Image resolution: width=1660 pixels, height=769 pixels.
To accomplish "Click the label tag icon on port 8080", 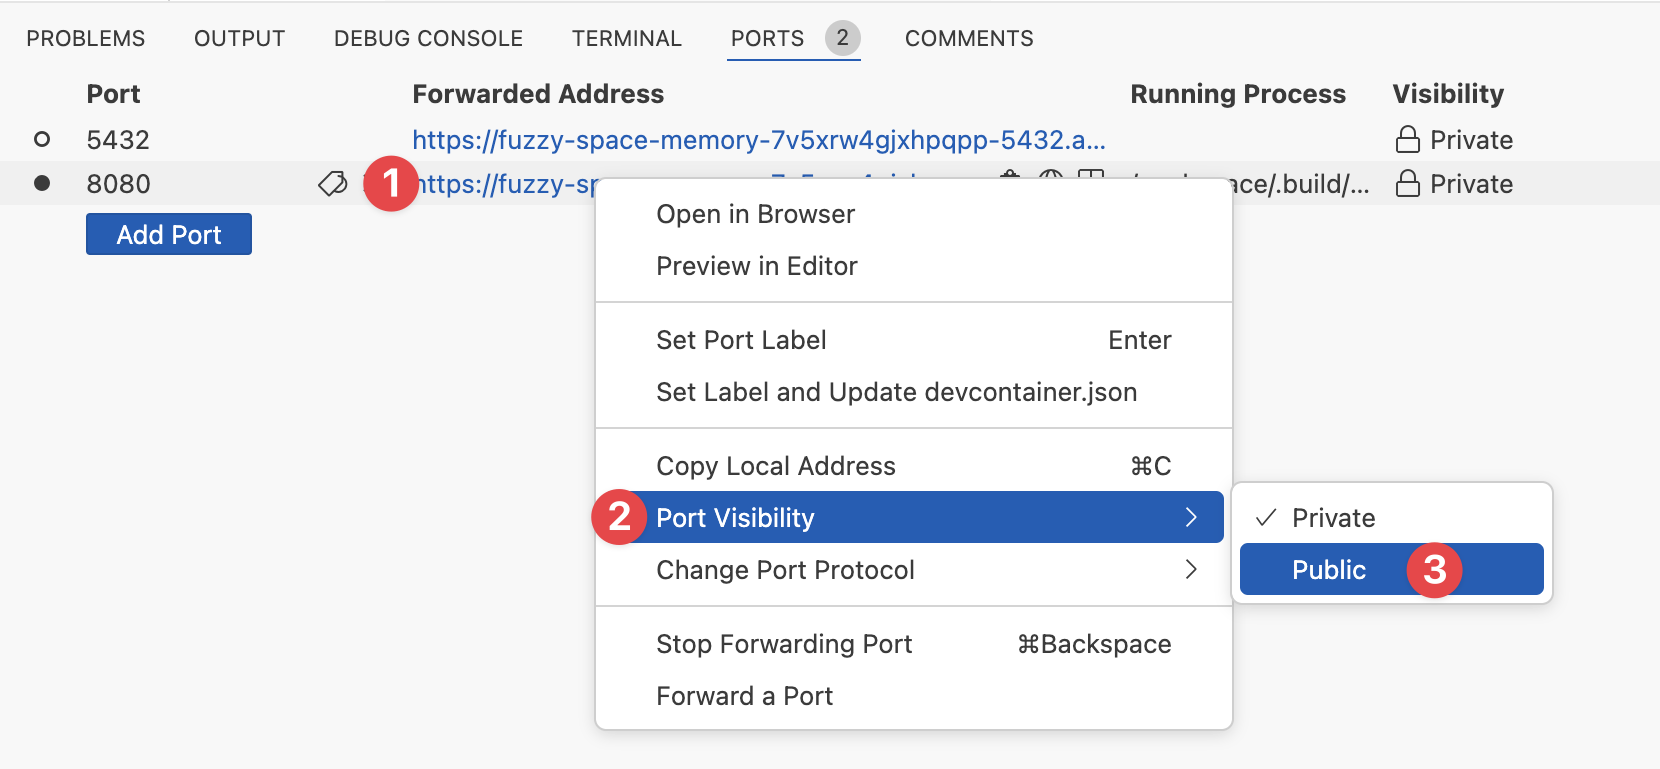I will coord(332,184).
